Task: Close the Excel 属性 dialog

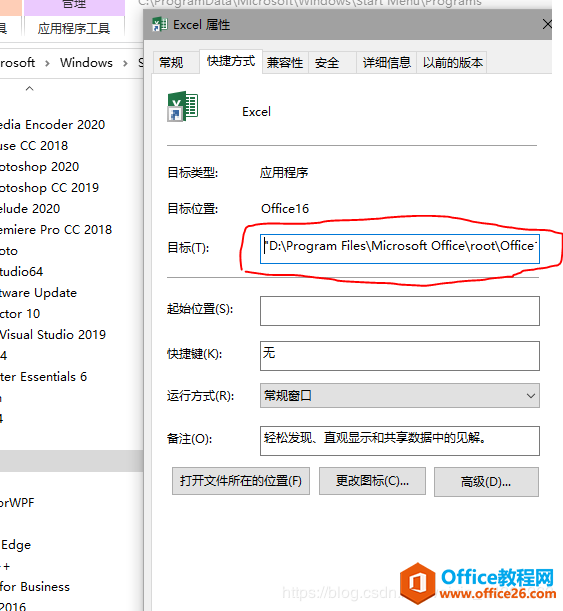Action: click(547, 25)
